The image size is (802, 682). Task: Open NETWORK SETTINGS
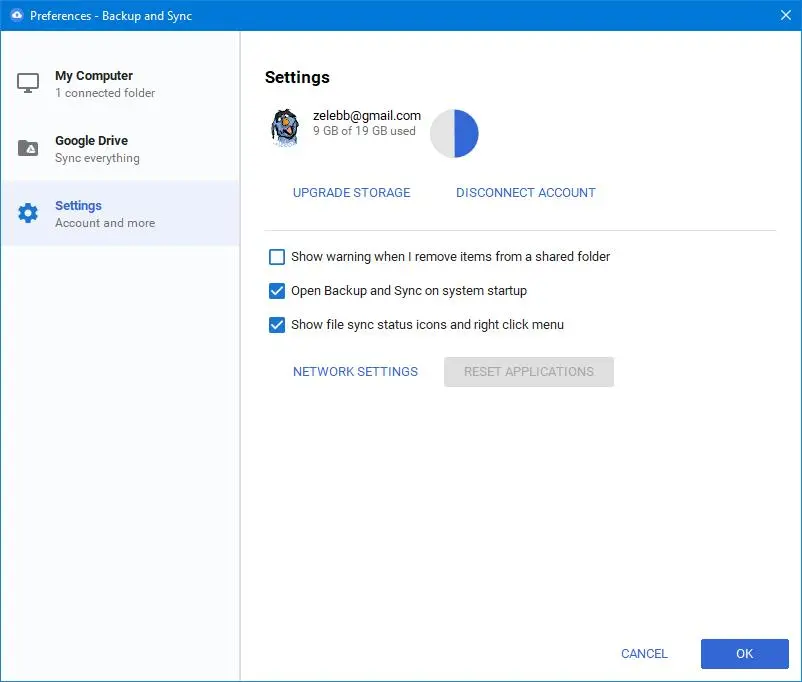point(355,372)
